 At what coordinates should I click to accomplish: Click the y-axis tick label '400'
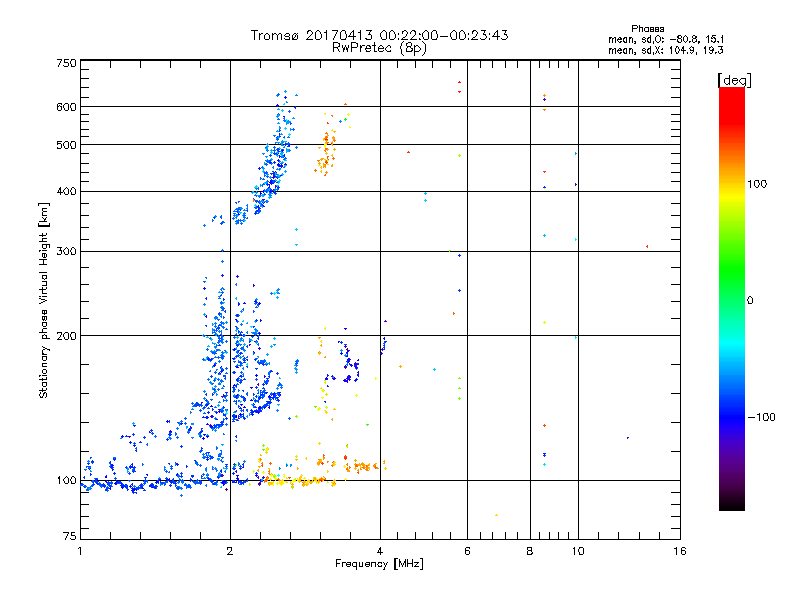67,191
